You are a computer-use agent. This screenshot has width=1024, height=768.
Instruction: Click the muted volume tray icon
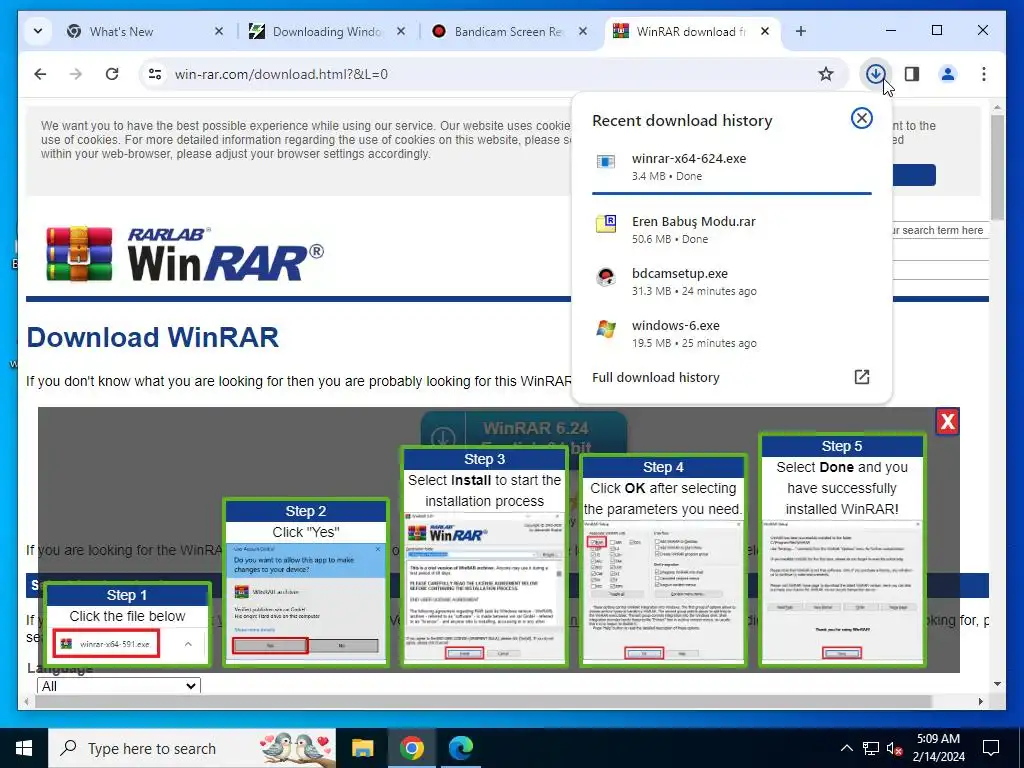(x=895, y=748)
